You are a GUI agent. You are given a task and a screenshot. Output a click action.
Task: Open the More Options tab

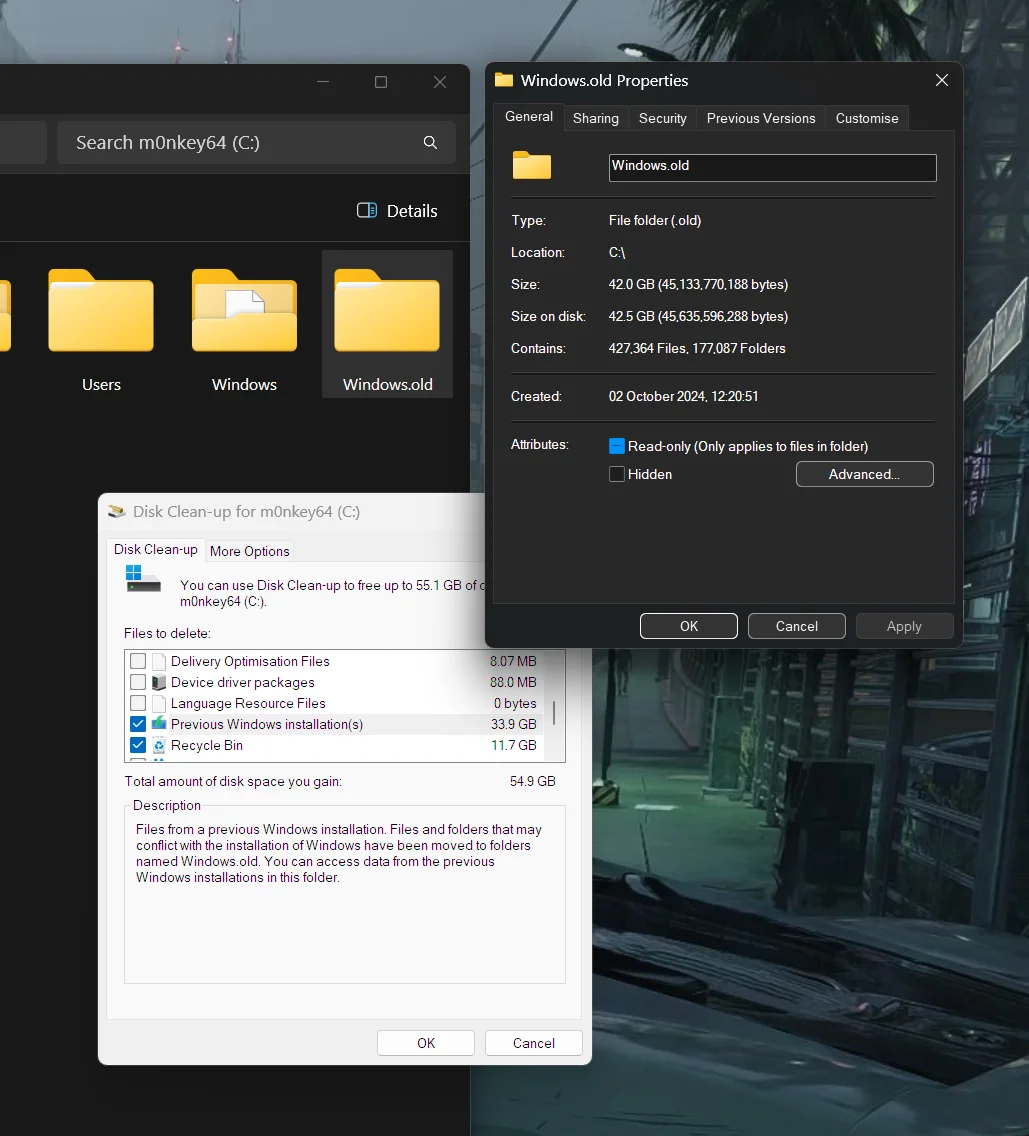(x=249, y=551)
